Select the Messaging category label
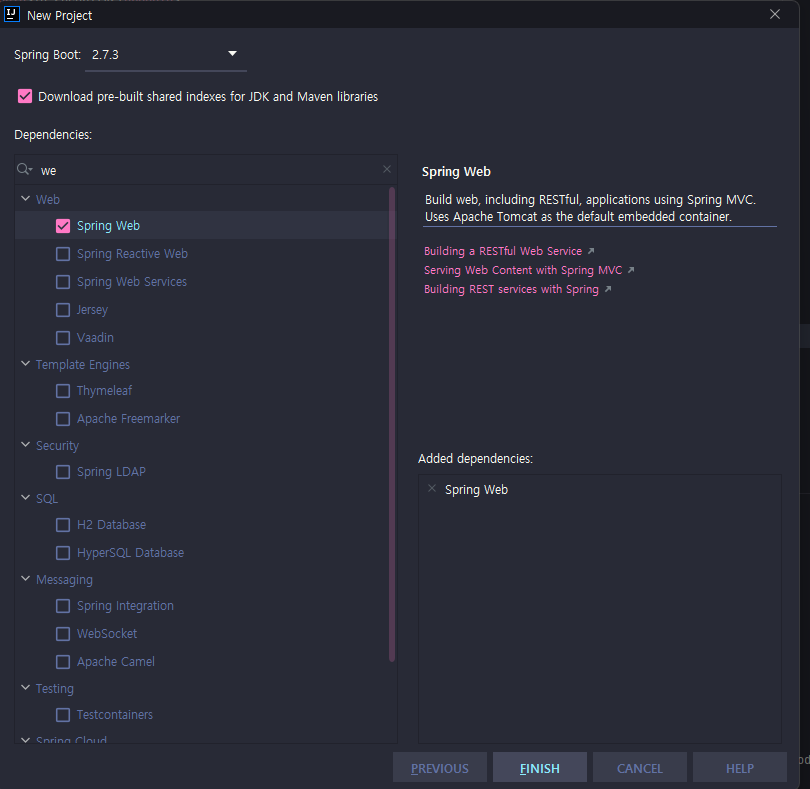This screenshot has height=789, width=810. (x=64, y=580)
